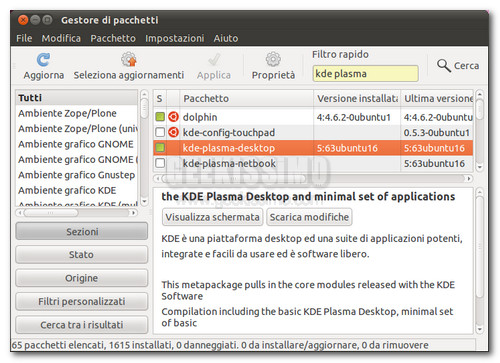Click the Seleziona aggiornamenti icon

tap(129, 59)
